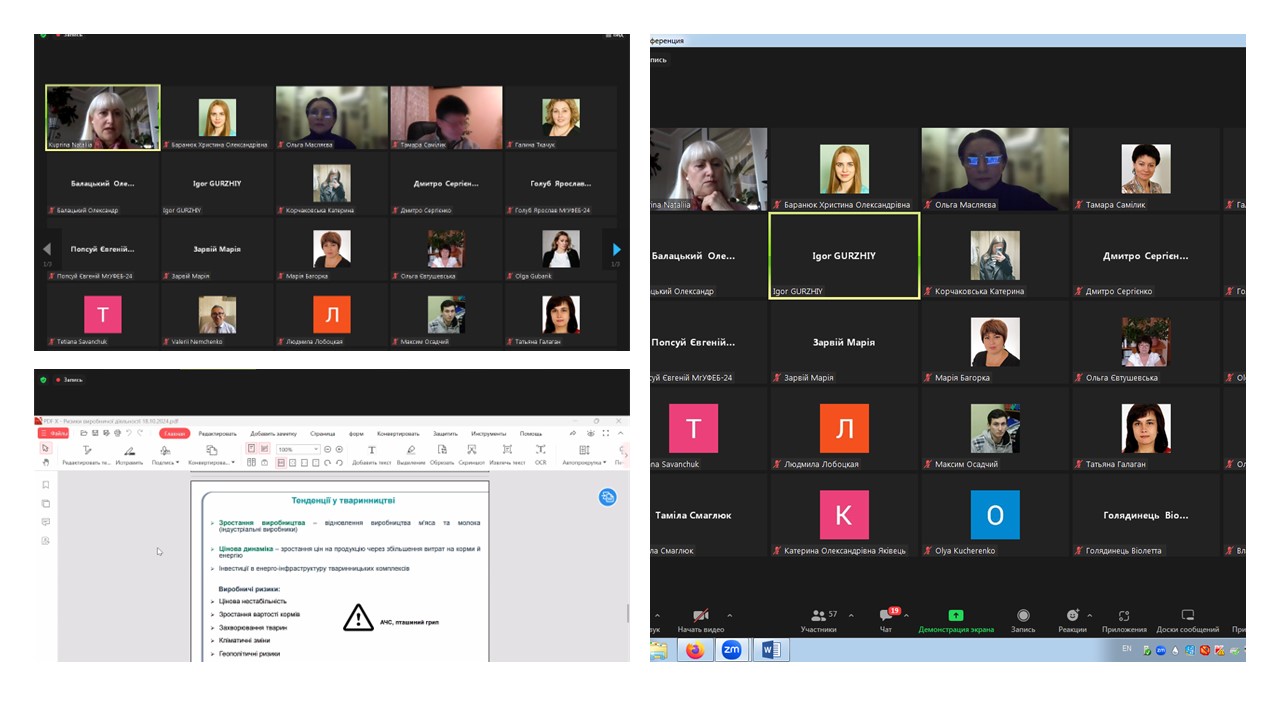Click the zoom out minus icon

tap(327, 449)
